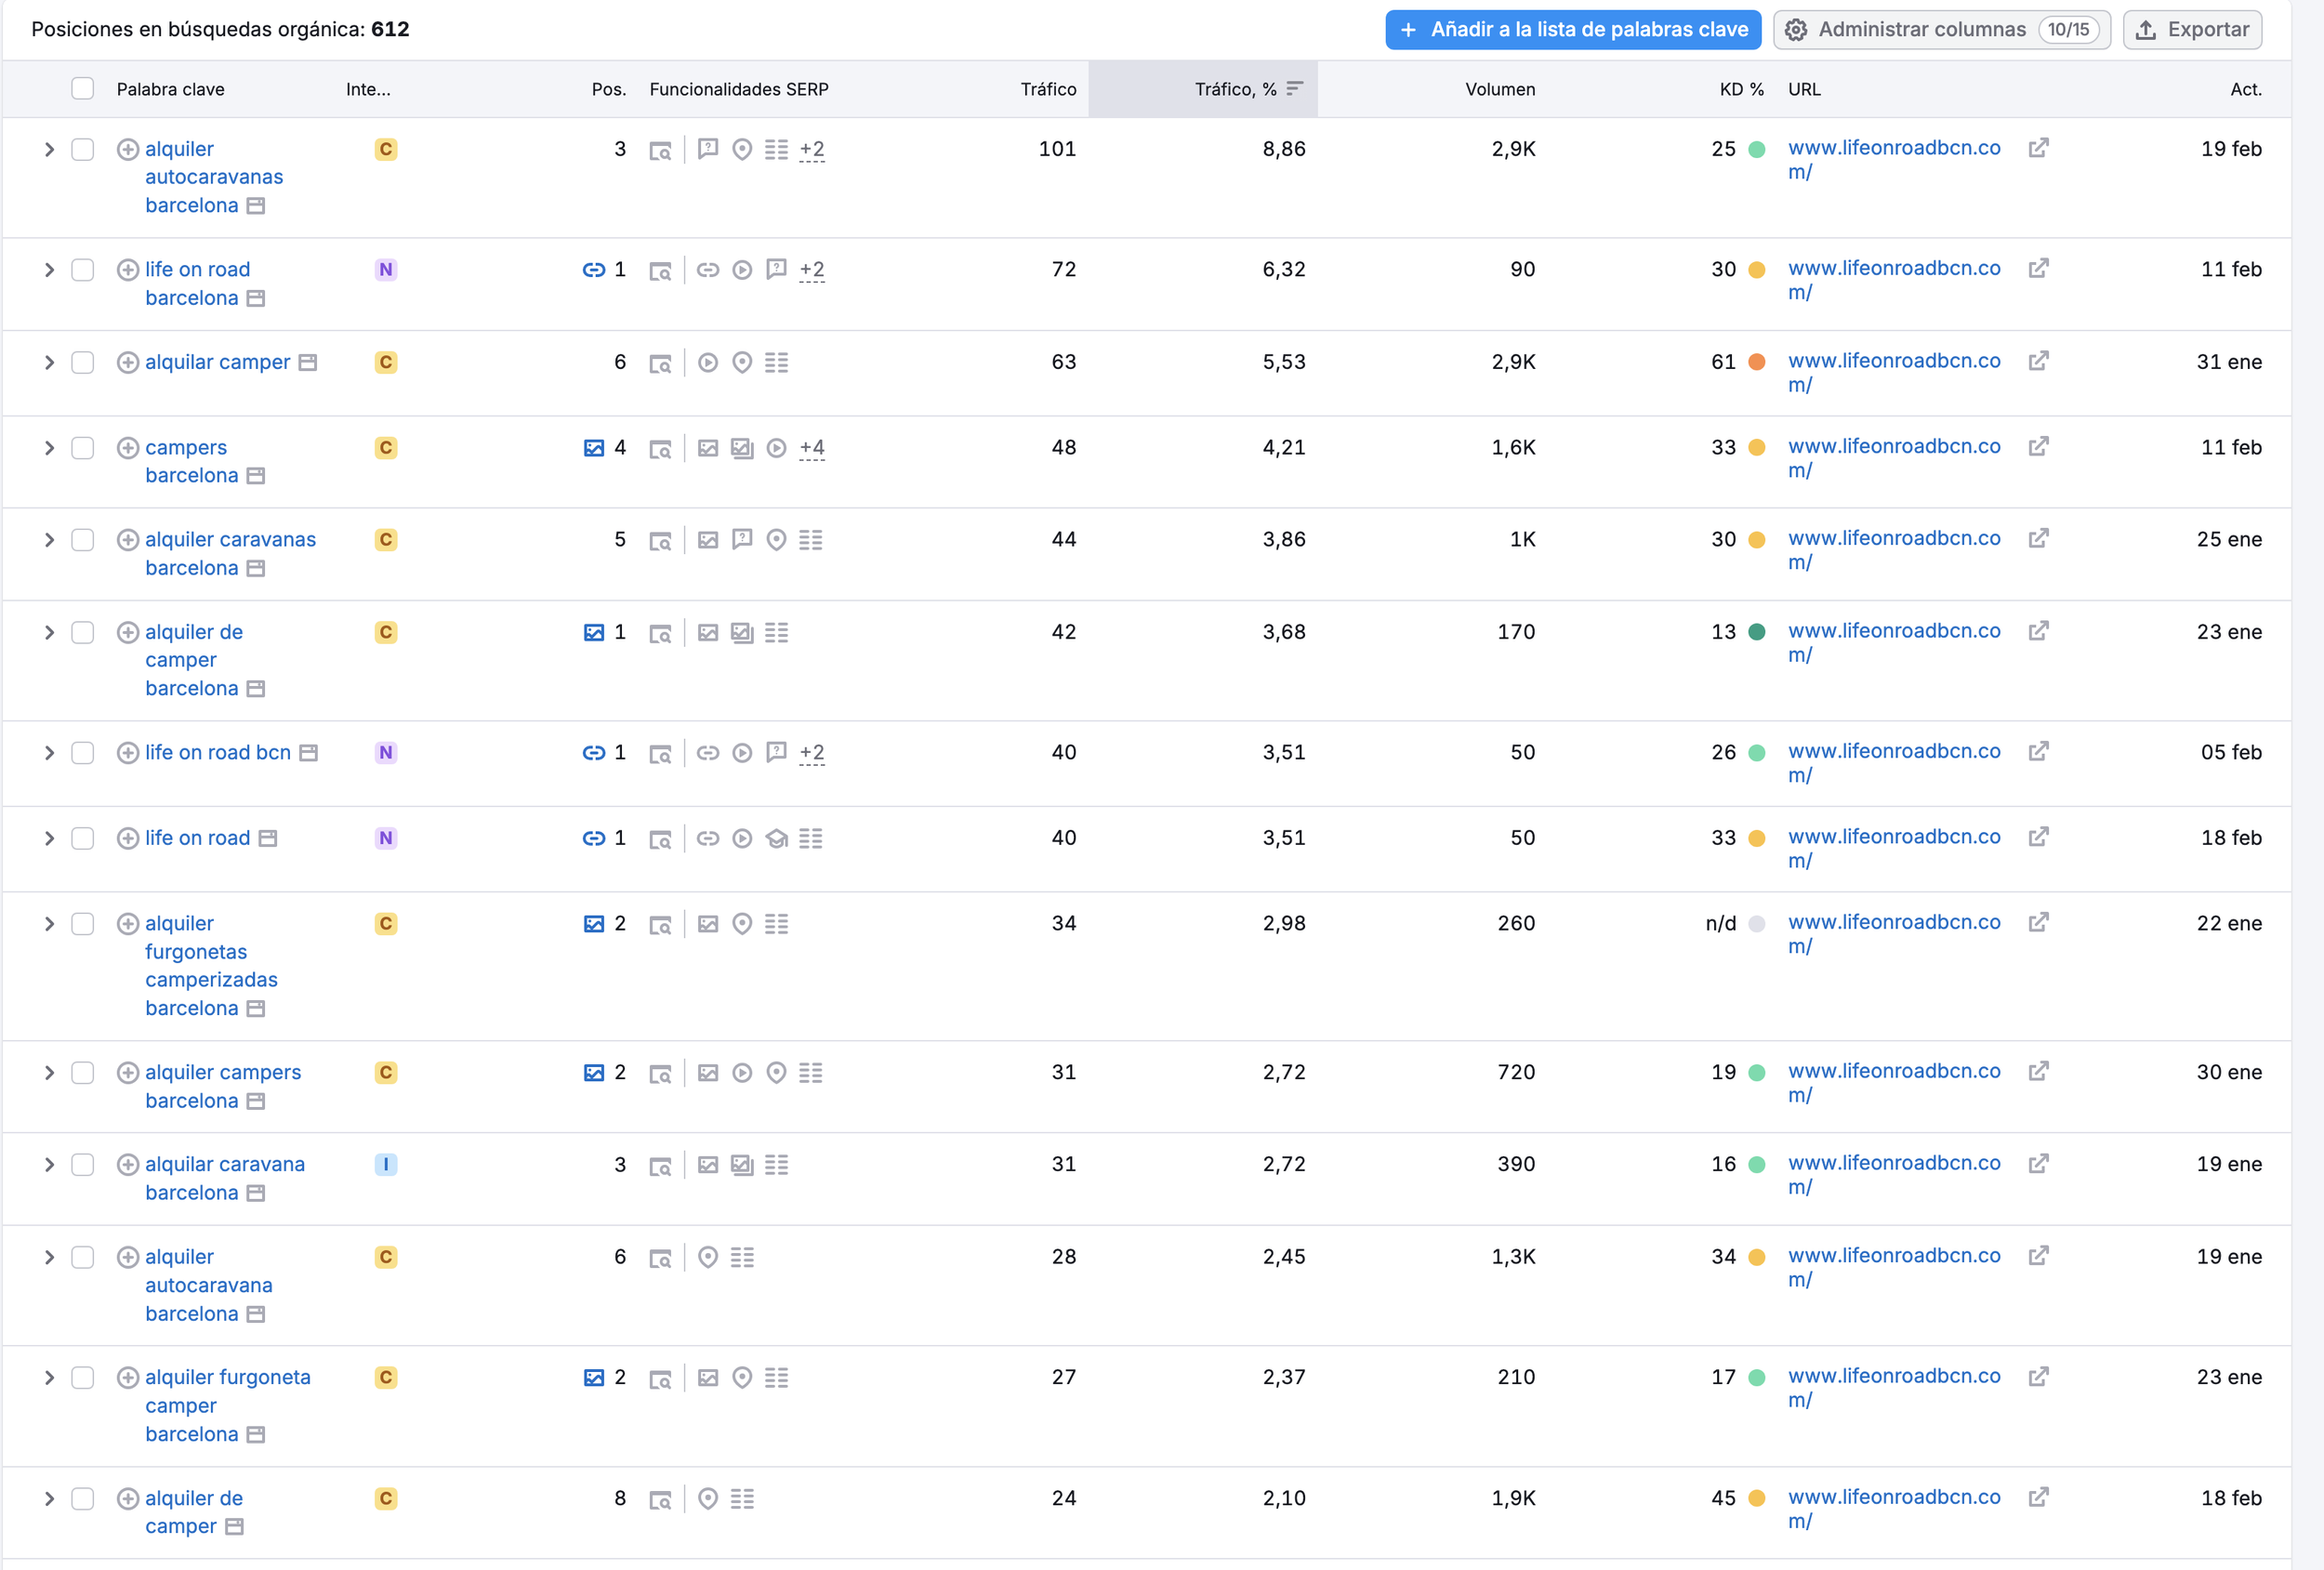Click Añadir a la lista de palabras clave
Image resolution: width=2324 pixels, height=1570 pixels.
[x=1573, y=30]
